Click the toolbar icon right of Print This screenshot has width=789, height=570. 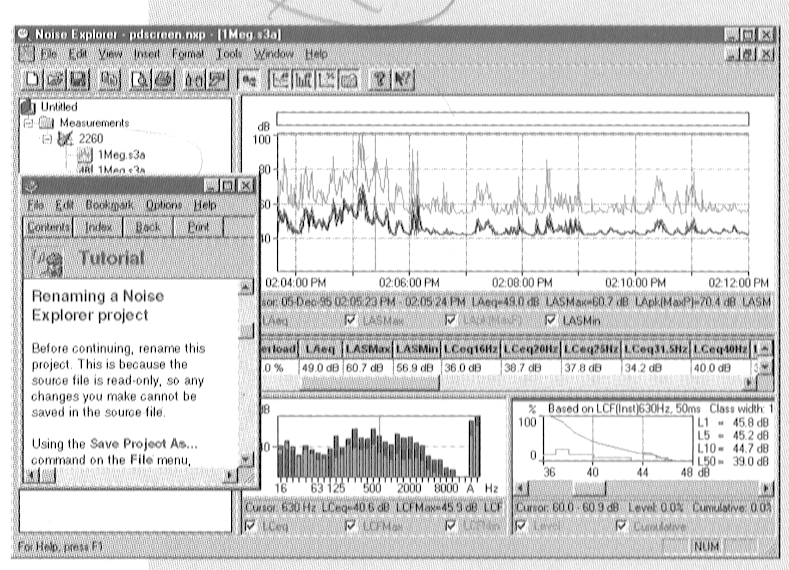pos(194,80)
